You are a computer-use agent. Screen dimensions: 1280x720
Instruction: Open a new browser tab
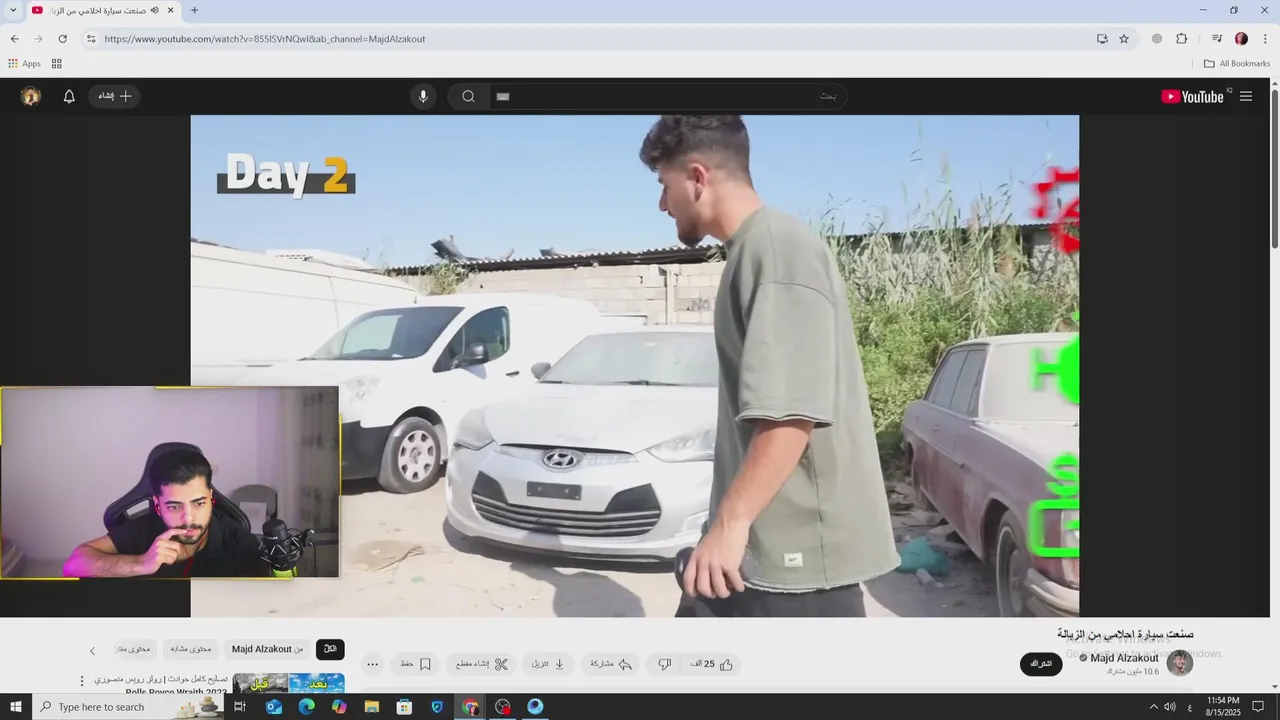coord(194,10)
